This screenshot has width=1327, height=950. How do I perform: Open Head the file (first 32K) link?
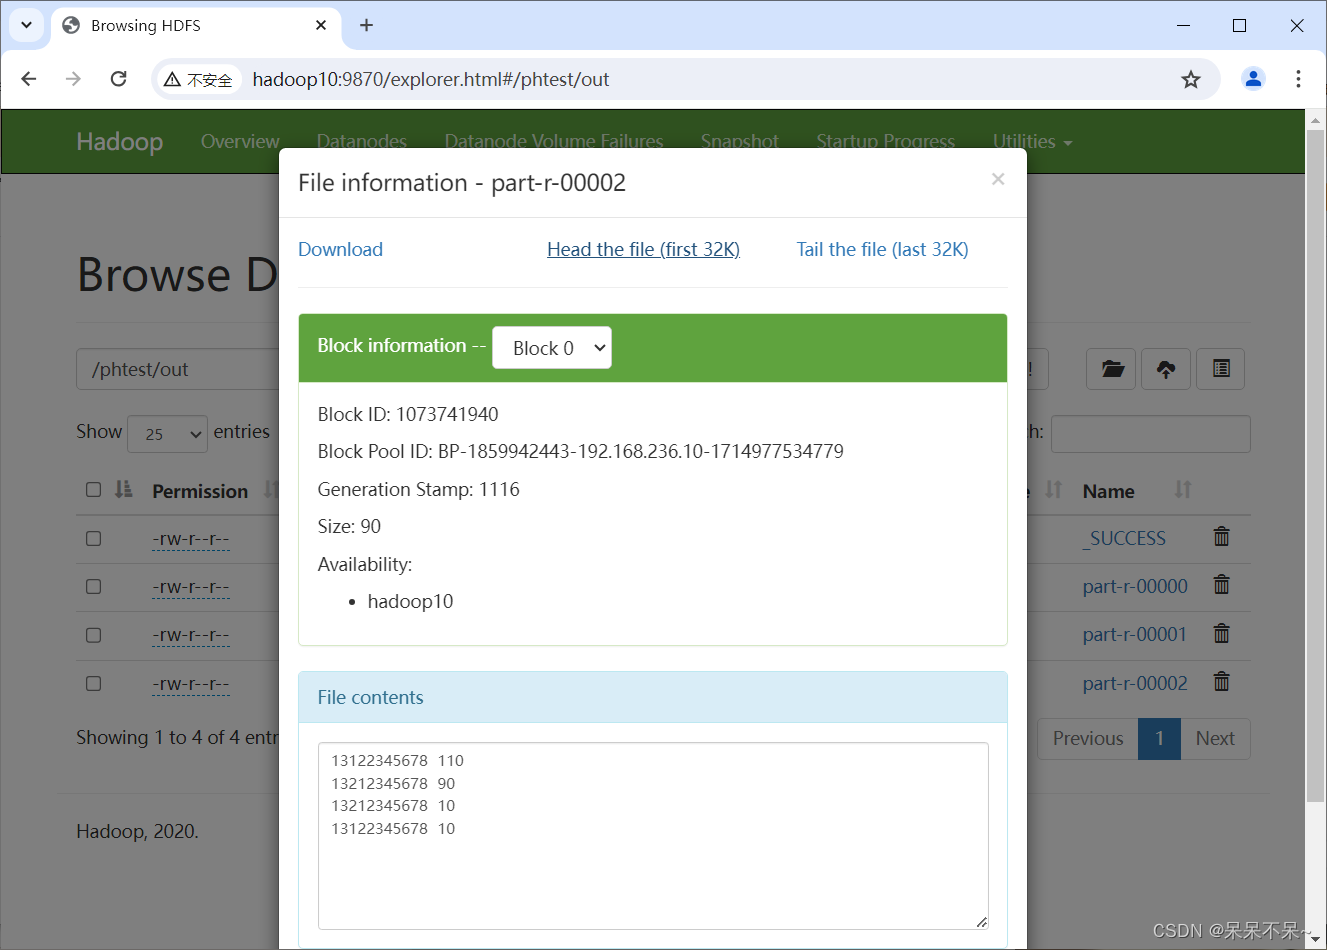click(x=643, y=249)
